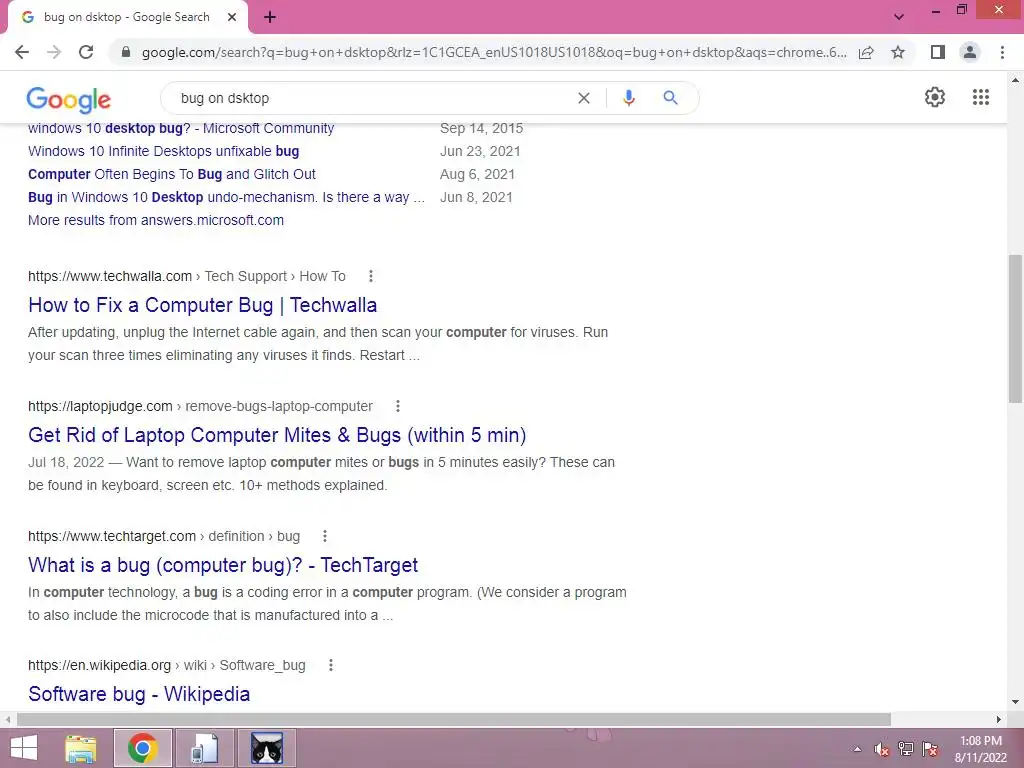Open the en.wikipedia.org result options menu
Screen dimensions: 1024x768
tap(331, 665)
